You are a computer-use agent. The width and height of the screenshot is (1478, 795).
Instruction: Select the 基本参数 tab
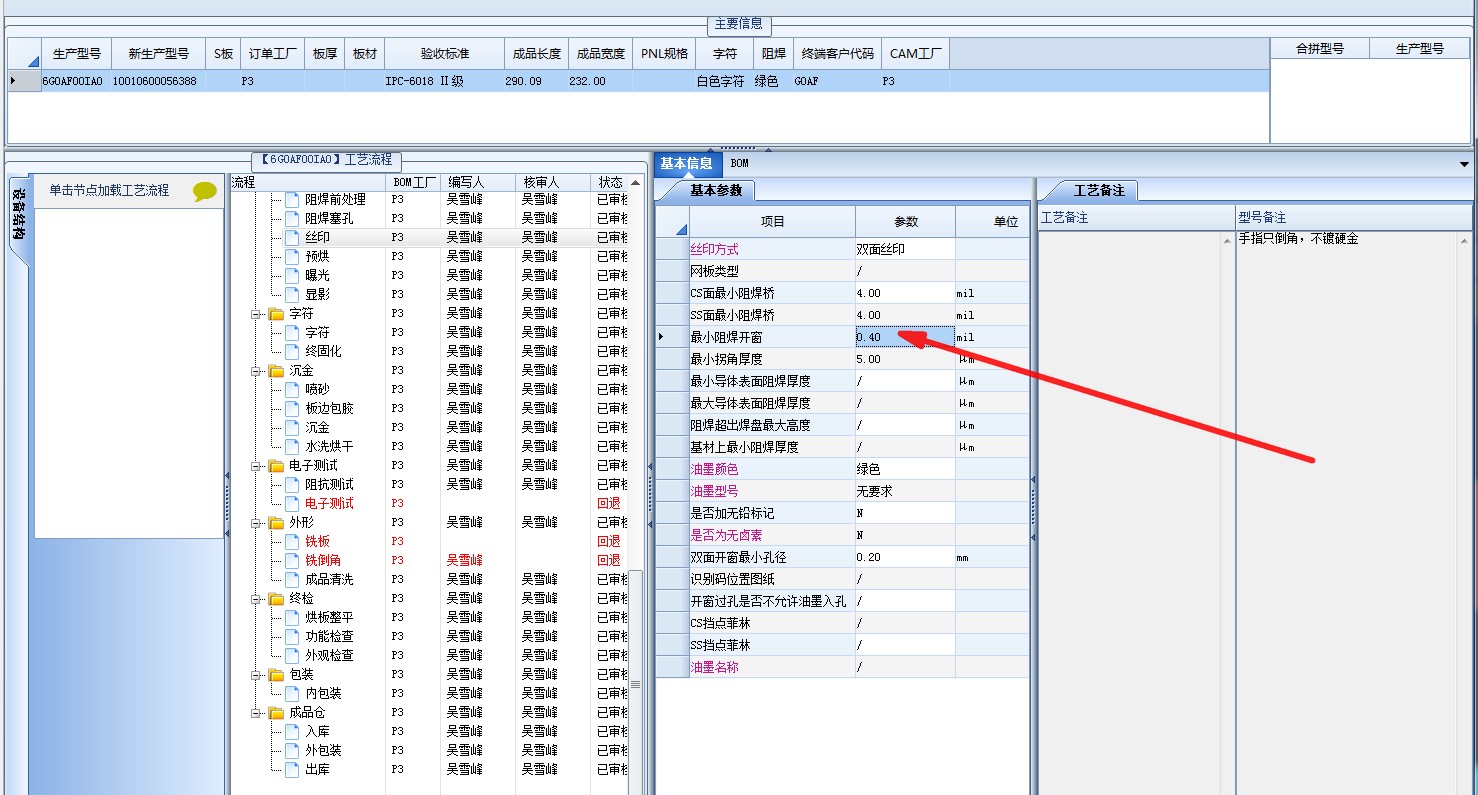[716, 190]
